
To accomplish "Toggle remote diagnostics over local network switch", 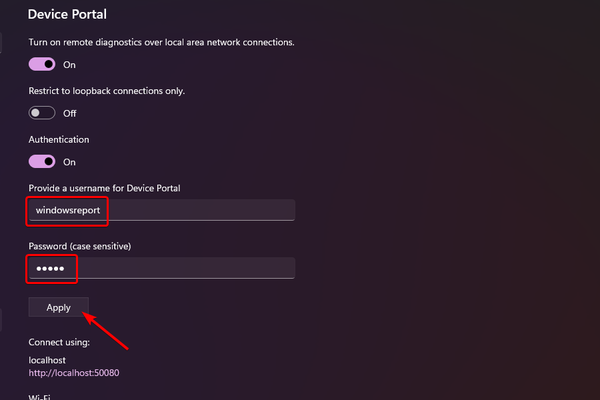I will [x=42, y=64].
